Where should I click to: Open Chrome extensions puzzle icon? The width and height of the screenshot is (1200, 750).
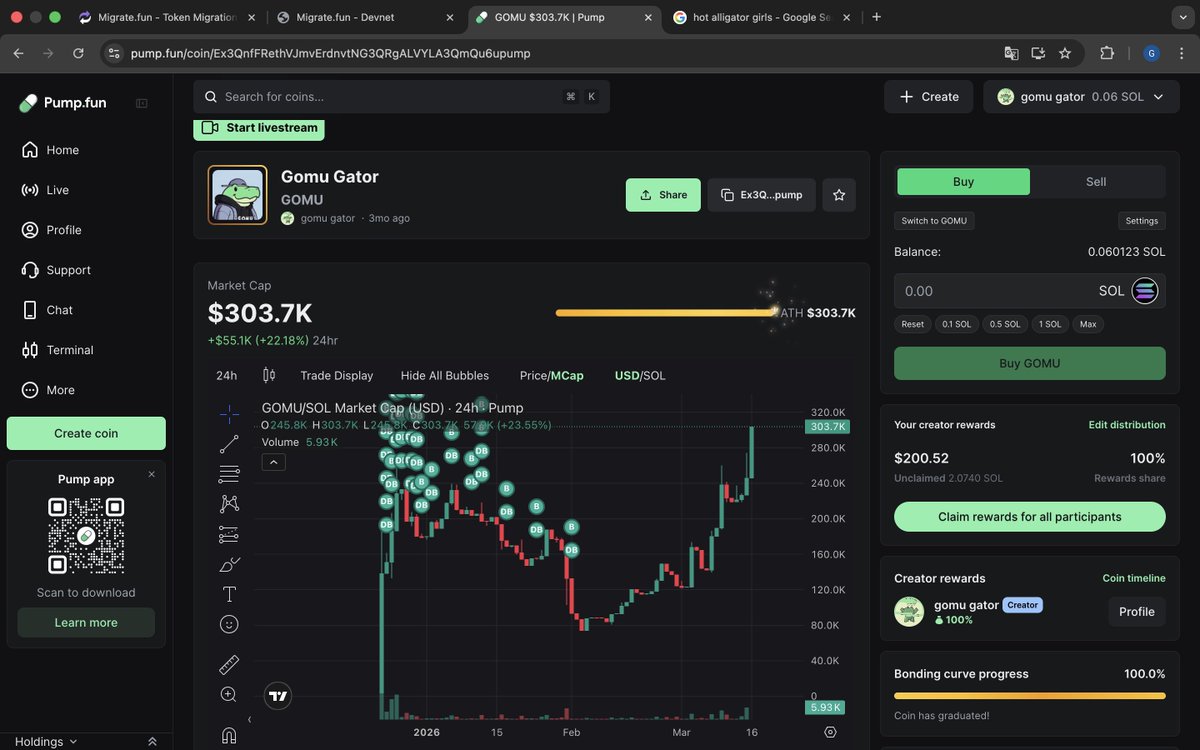click(1107, 53)
